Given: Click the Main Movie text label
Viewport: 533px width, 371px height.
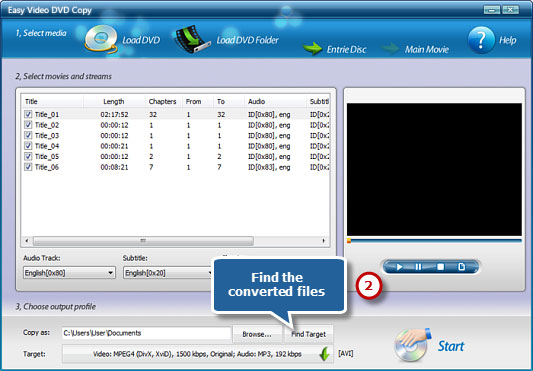Looking at the screenshot, I should pyautogui.click(x=427, y=50).
